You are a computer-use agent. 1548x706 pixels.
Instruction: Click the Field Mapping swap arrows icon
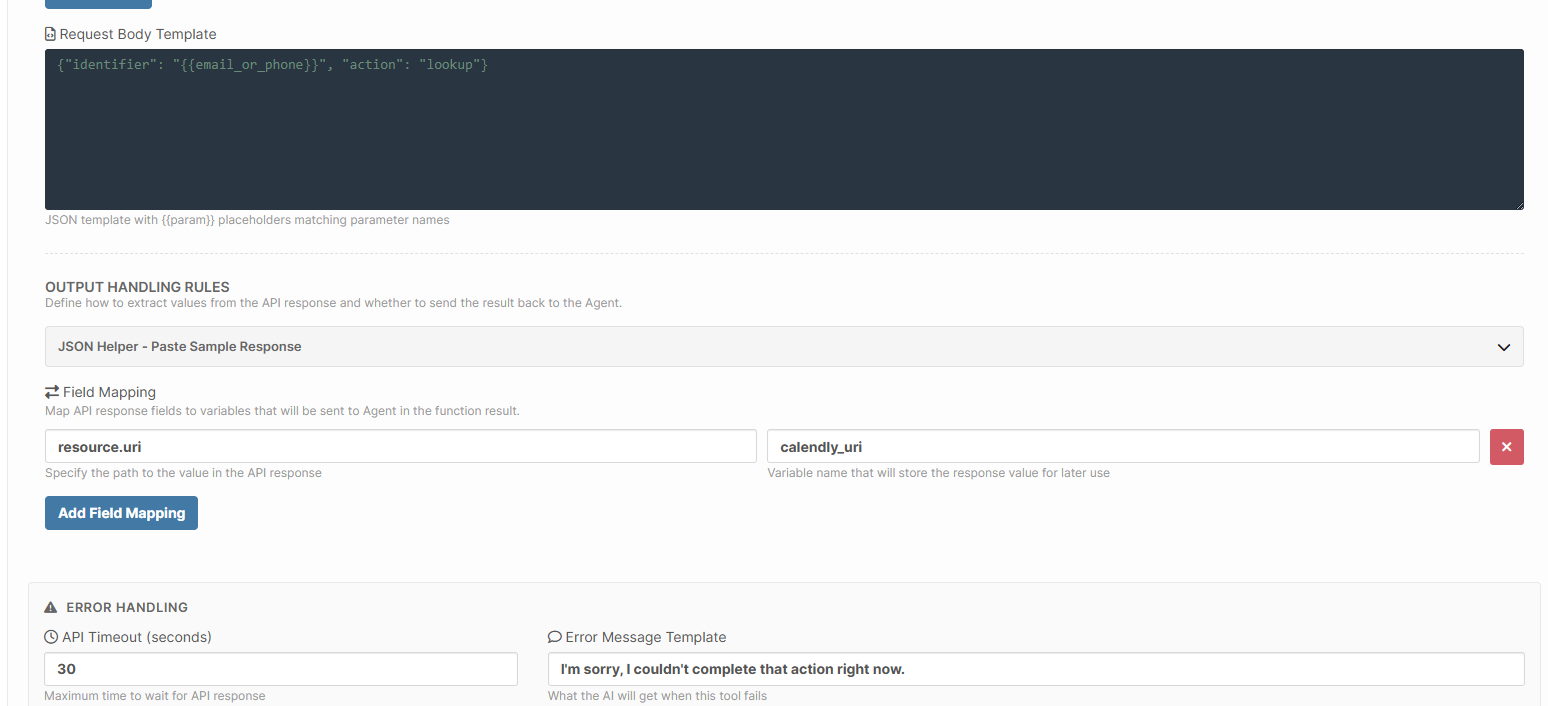[52, 392]
